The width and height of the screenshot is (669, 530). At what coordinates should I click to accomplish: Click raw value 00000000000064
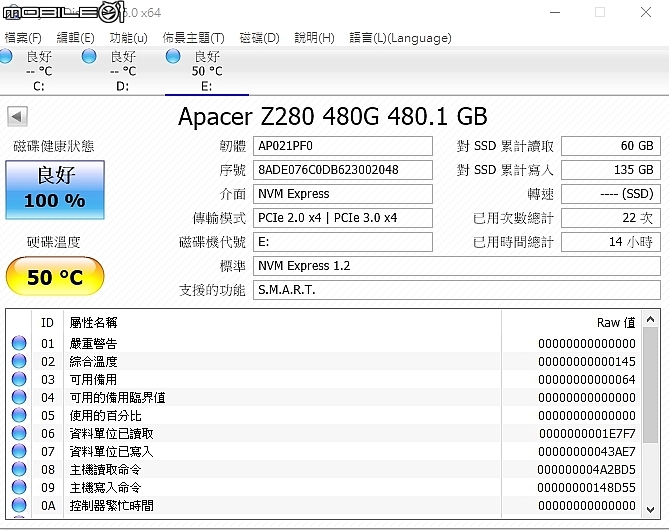click(587, 379)
